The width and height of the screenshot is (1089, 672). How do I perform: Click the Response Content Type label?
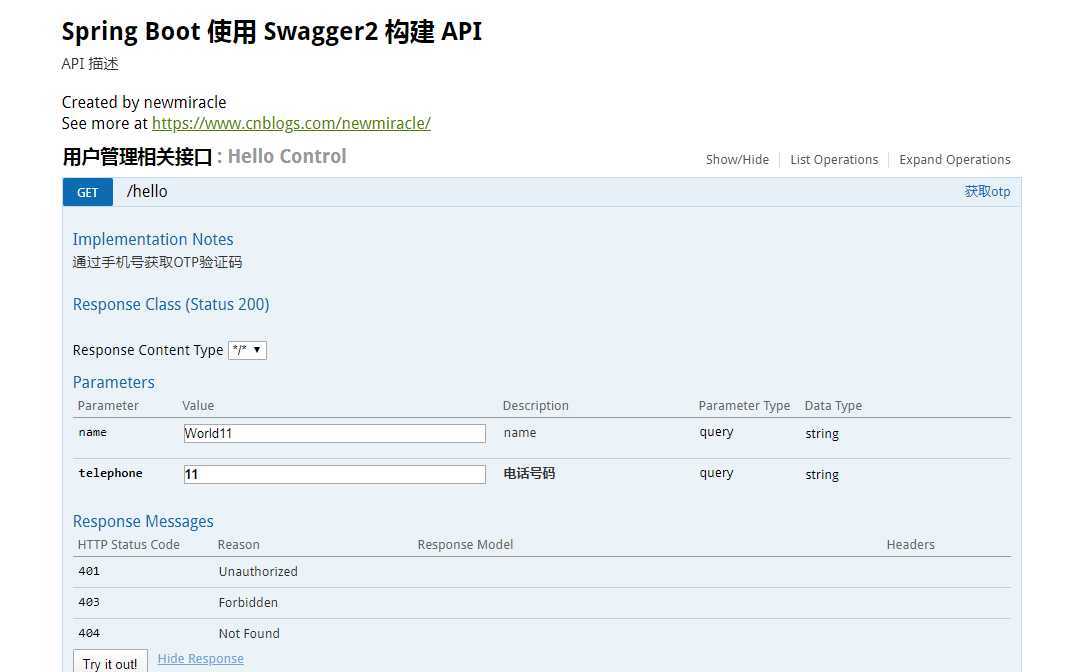click(x=148, y=350)
